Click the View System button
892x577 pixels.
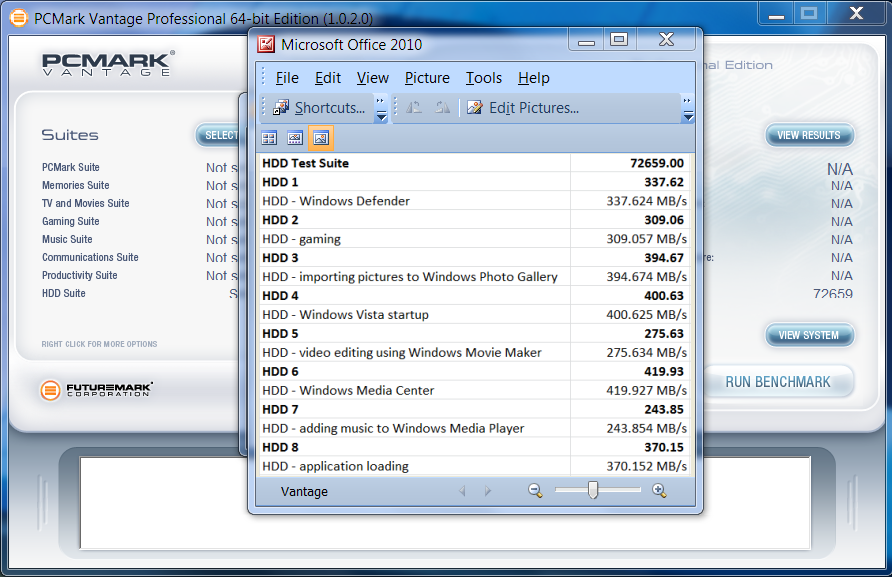pyautogui.click(x=809, y=335)
